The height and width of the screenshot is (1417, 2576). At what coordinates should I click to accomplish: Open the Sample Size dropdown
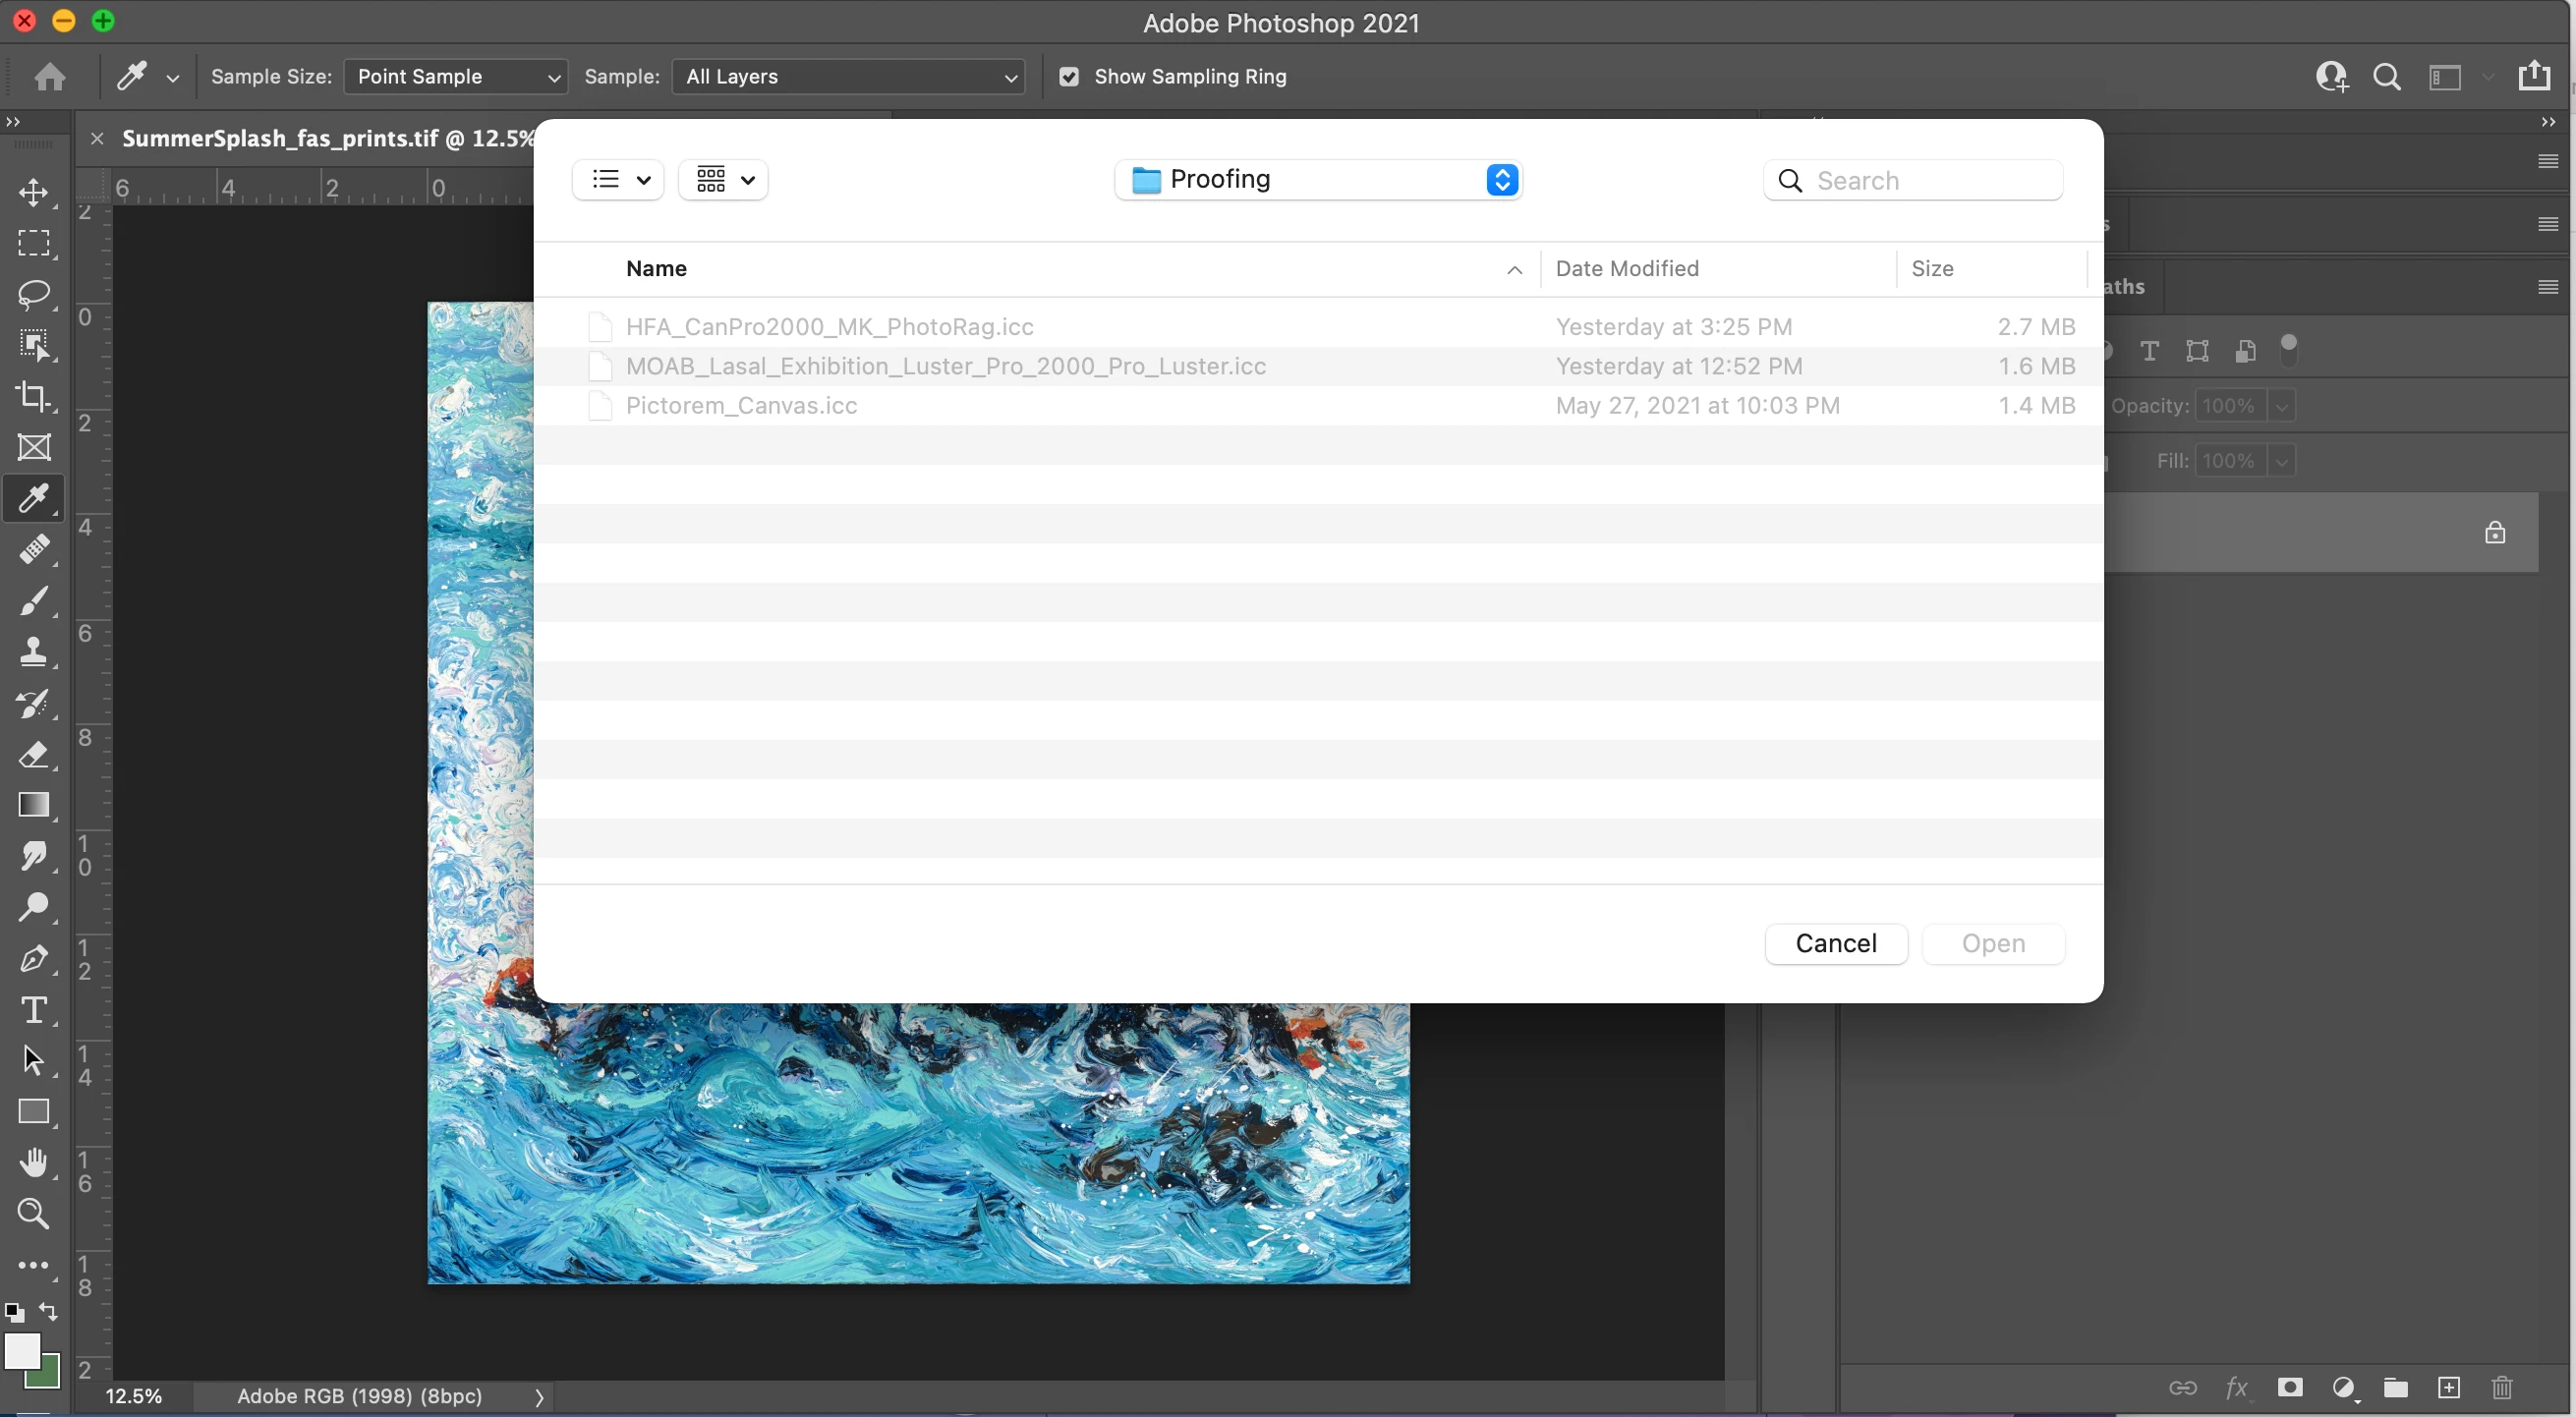tap(455, 77)
